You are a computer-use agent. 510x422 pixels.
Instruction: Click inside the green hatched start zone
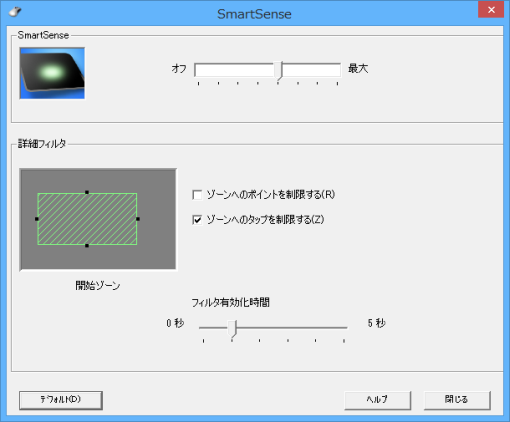tap(87, 219)
